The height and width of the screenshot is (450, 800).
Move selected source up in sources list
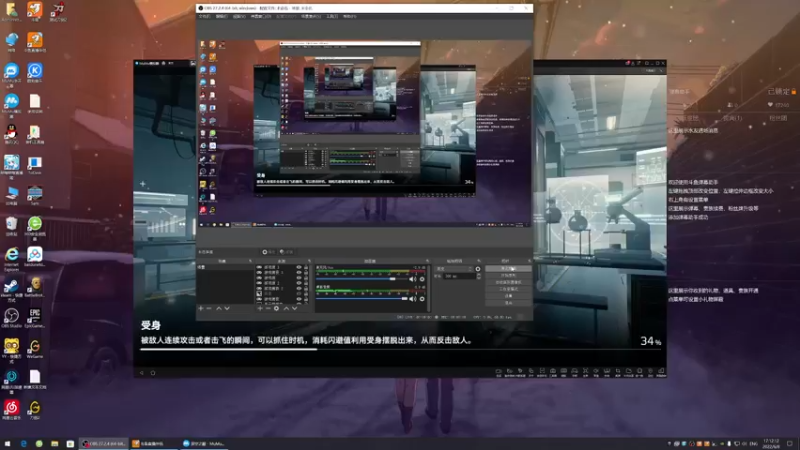tap(286, 308)
